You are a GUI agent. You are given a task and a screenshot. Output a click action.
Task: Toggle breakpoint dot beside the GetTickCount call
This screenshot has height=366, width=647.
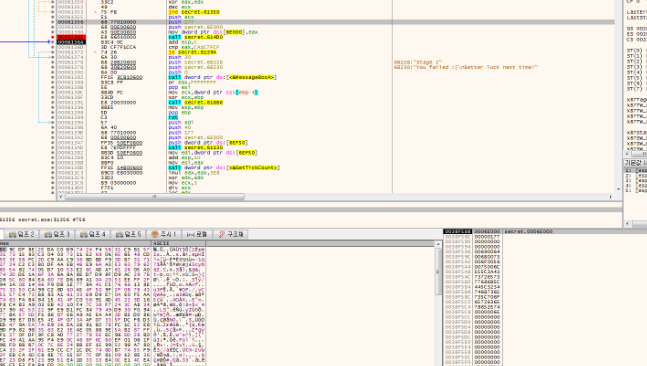coord(52,168)
